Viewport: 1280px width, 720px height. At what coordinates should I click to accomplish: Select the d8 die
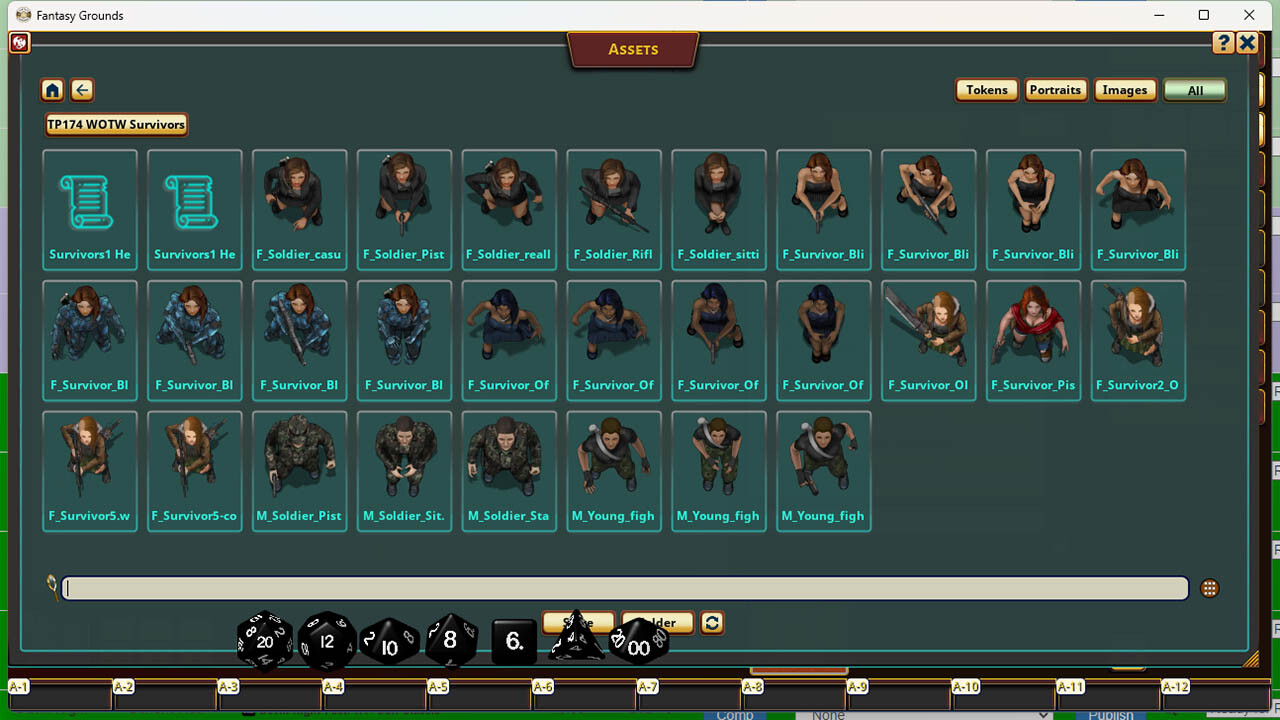451,641
